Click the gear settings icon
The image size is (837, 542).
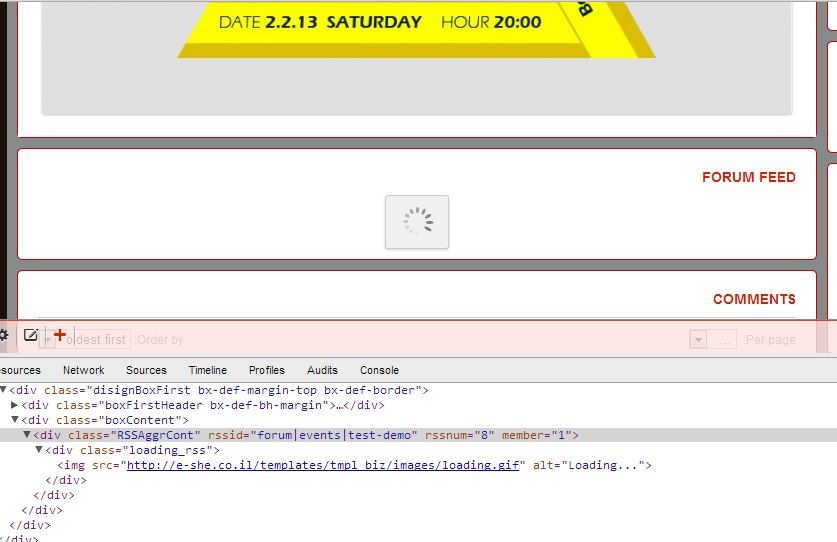4,335
